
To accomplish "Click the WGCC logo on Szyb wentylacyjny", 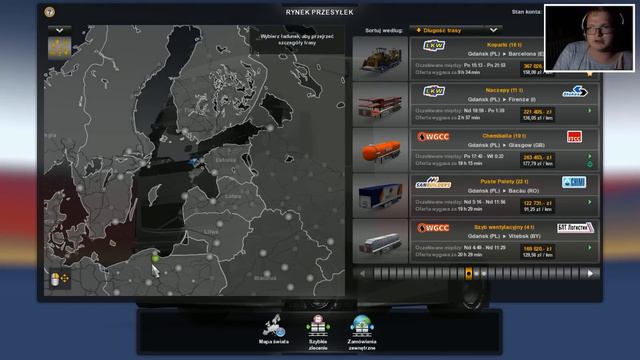I will click(433, 228).
